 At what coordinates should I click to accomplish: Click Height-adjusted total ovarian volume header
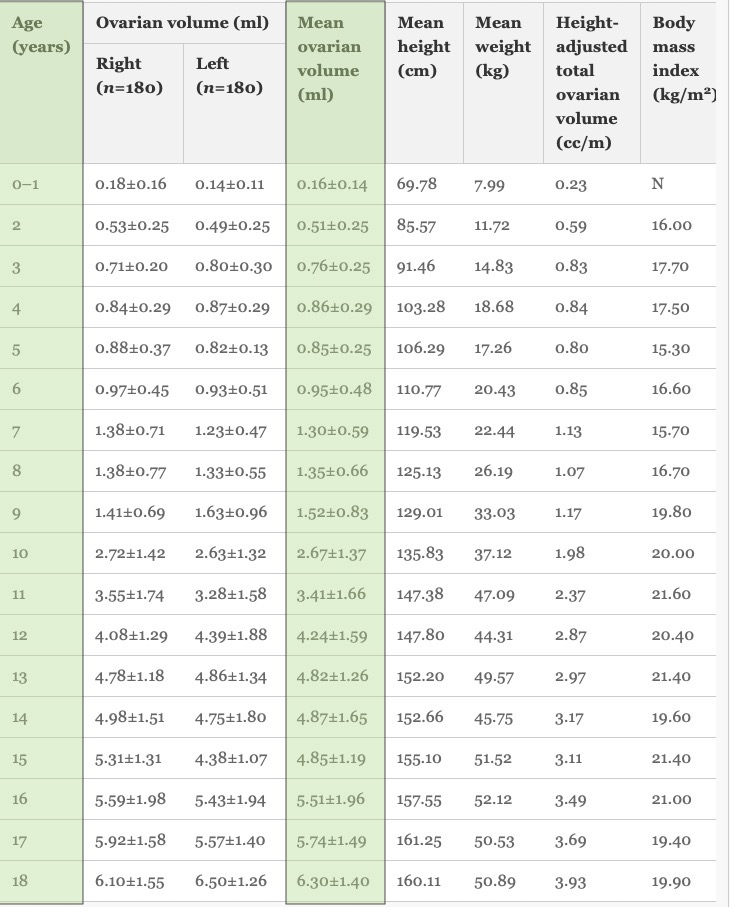[x=592, y=82]
